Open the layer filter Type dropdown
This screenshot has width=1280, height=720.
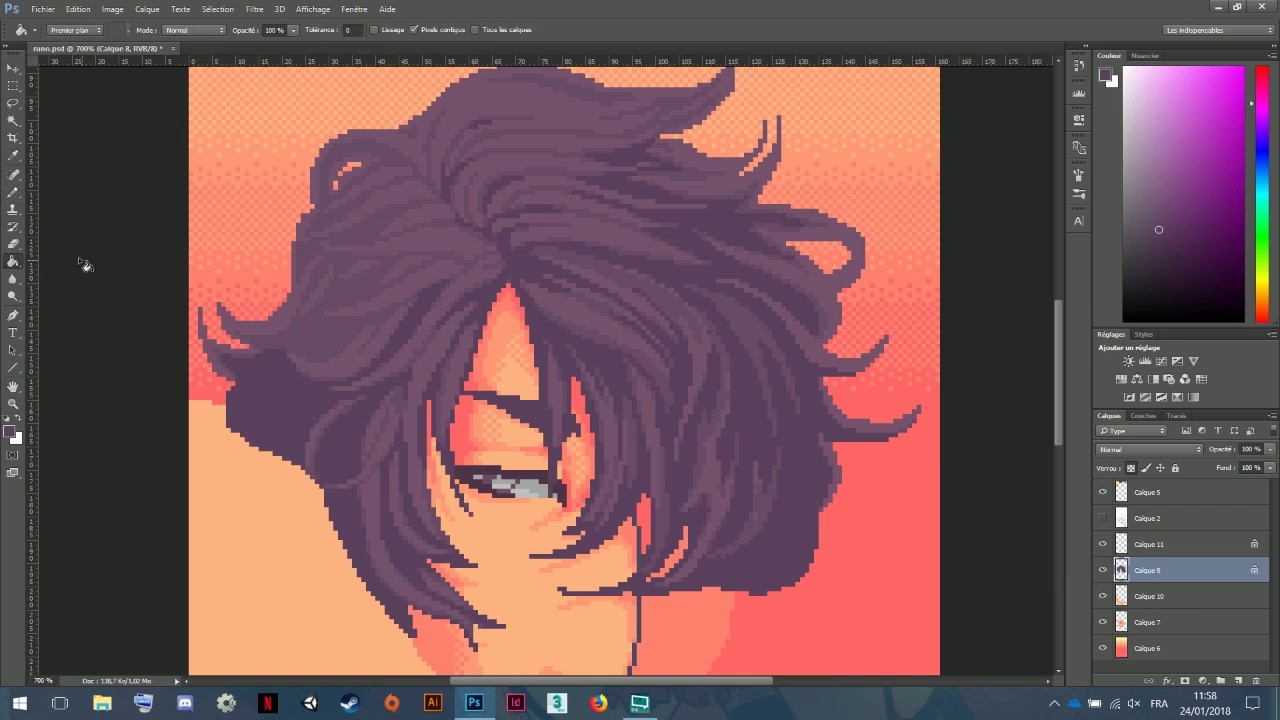pos(1132,431)
